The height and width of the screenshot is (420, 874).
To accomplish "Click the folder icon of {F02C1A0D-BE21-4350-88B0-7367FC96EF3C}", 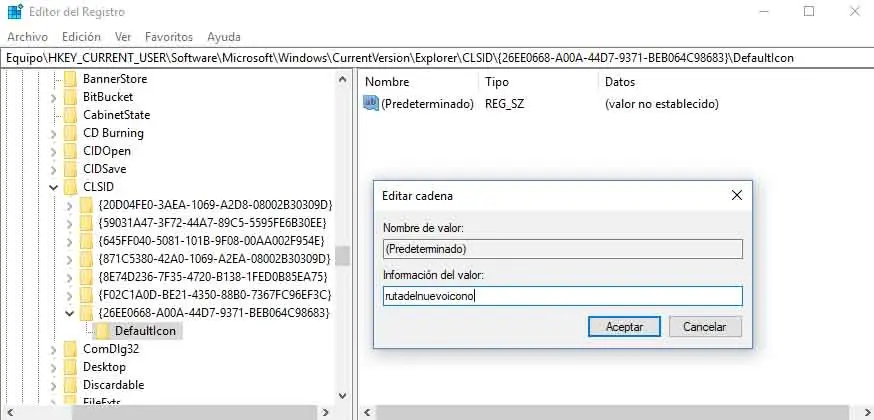I will click(x=86, y=295).
